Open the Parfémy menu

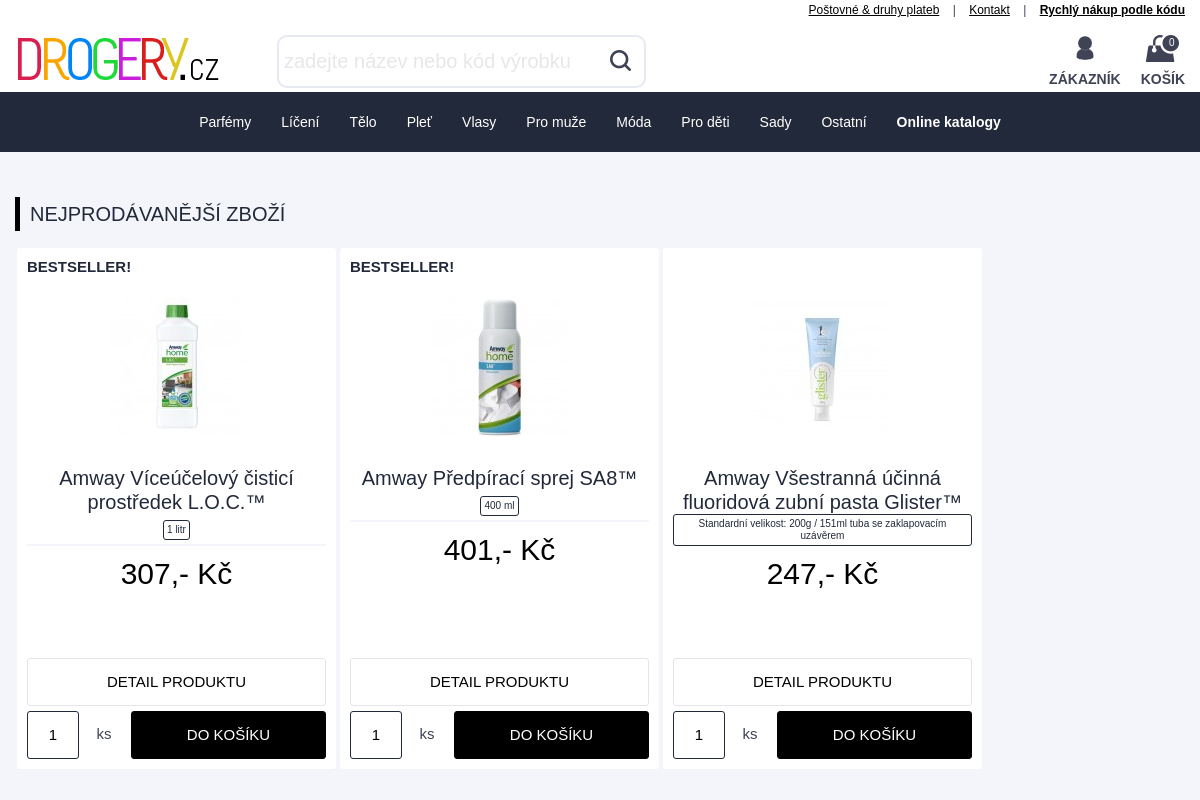coord(225,122)
